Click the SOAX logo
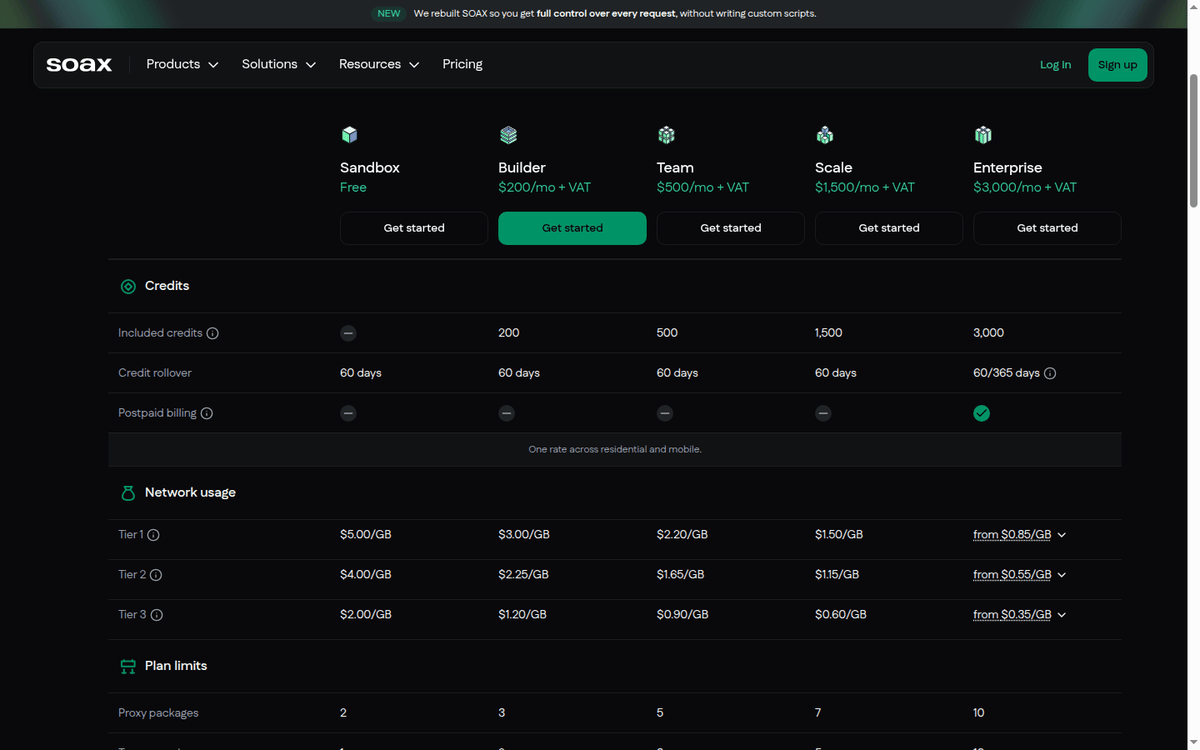This screenshot has height=750, width=1200. pos(79,65)
